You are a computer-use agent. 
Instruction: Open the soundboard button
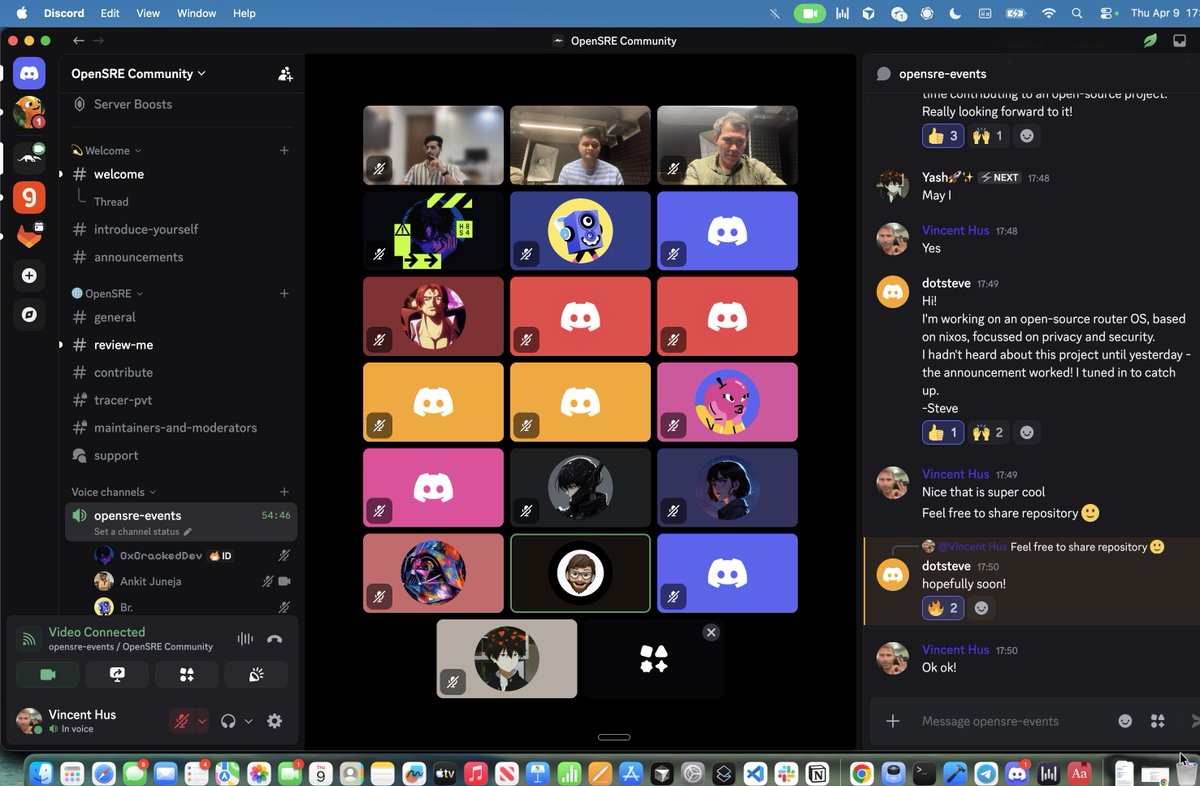click(x=256, y=675)
